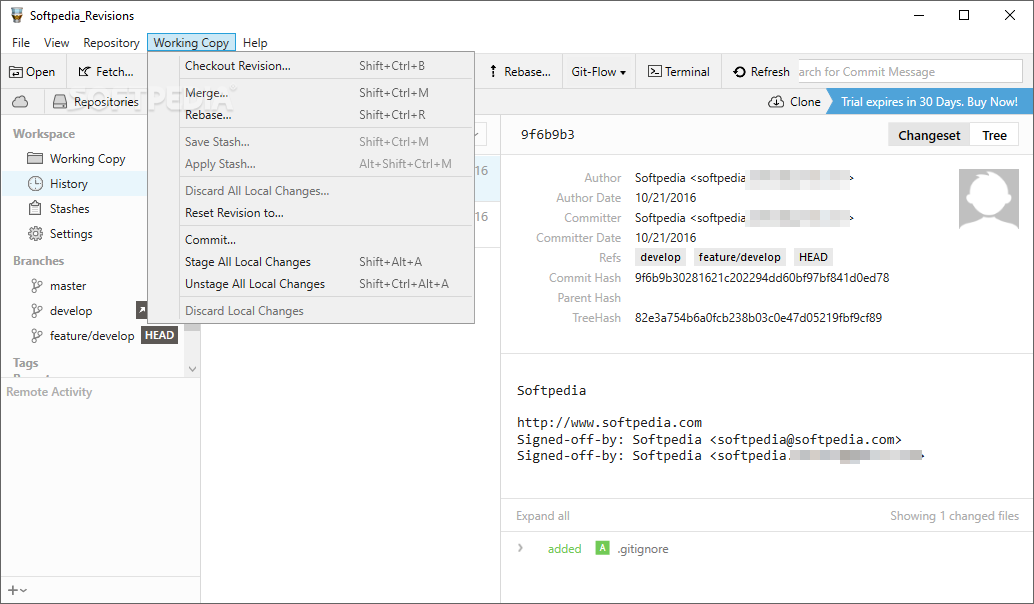Select the develop branch

pos(71,311)
